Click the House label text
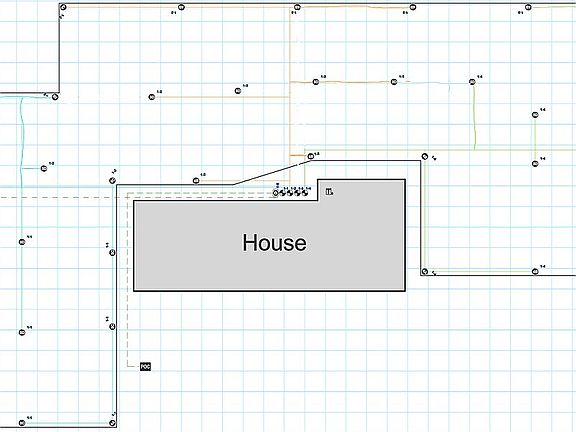 [274, 243]
